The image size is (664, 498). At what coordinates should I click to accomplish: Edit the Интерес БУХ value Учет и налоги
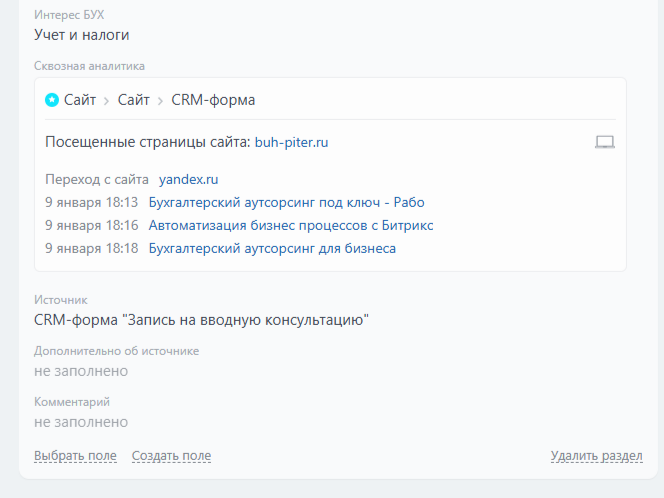click(x=82, y=35)
